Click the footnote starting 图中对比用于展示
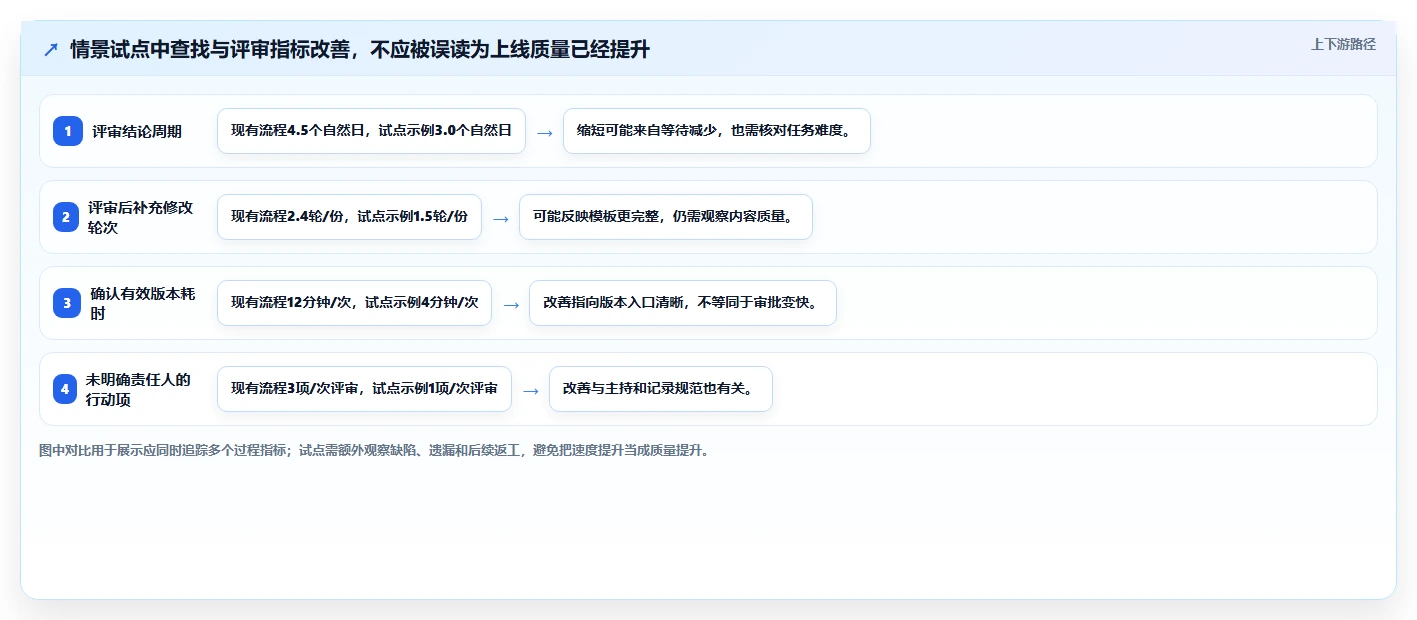This screenshot has height=620, width=1417. coord(376,451)
